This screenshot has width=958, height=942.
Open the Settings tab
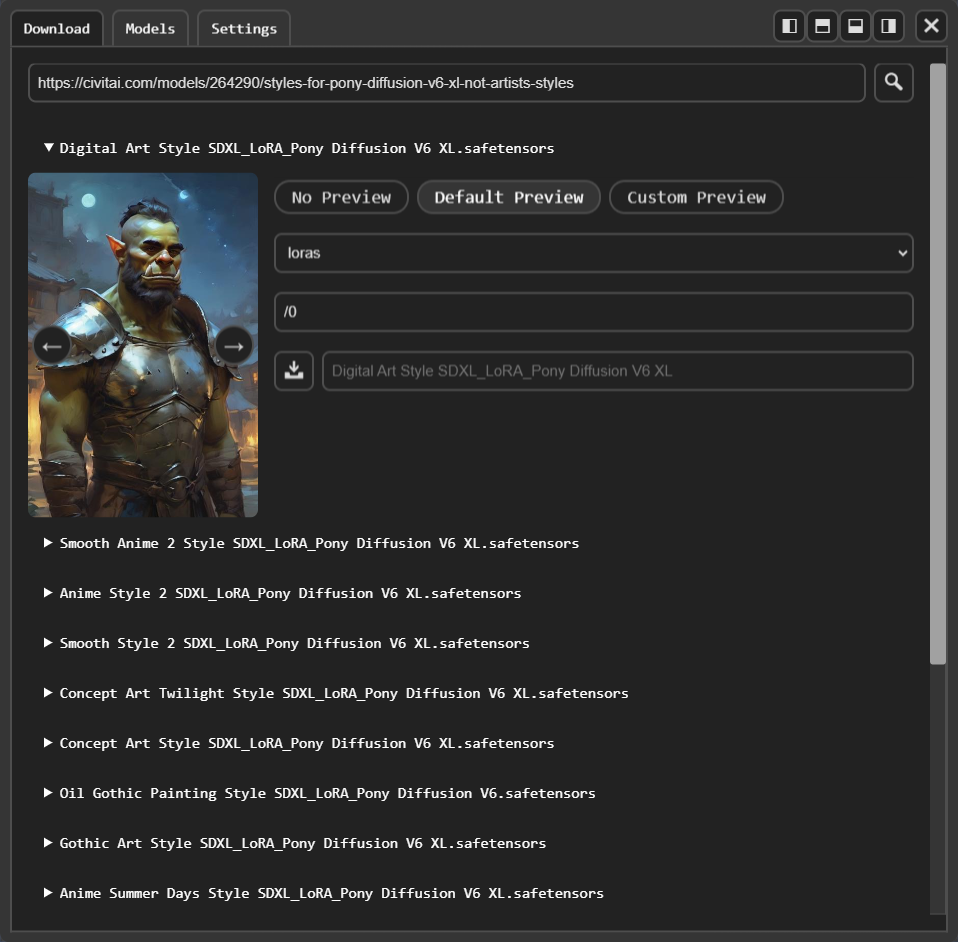[243, 28]
